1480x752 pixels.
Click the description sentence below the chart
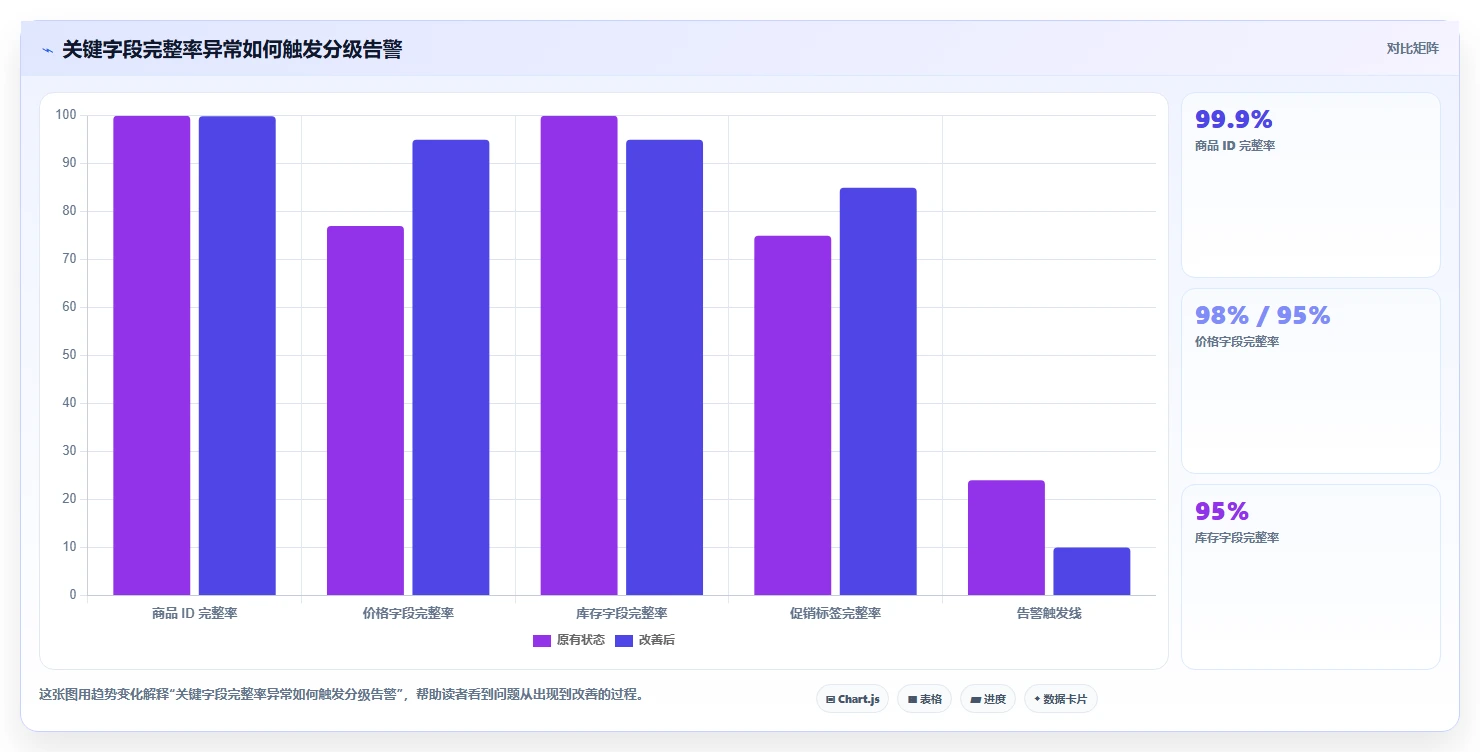pyautogui.click(x=341, y=694)
